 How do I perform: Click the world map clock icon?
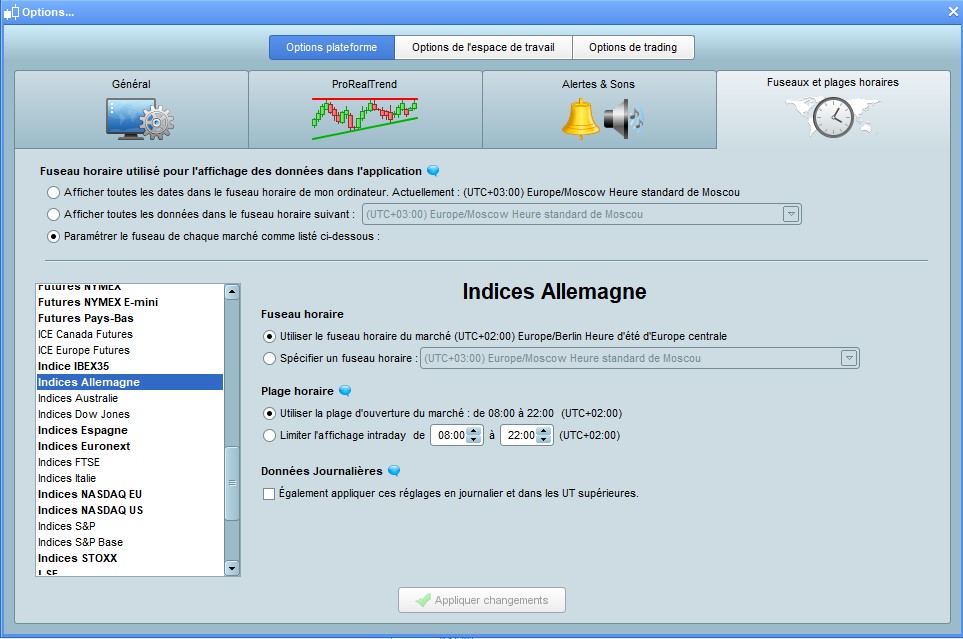833,117
